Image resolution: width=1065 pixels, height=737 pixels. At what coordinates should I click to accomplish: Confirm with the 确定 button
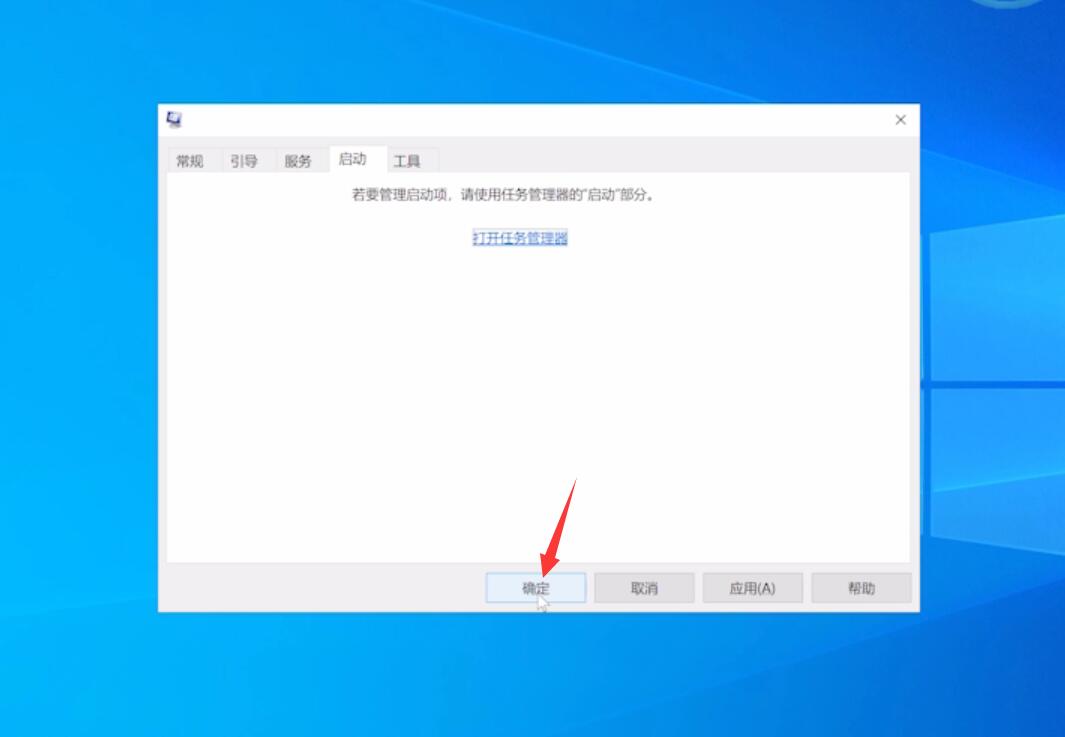click(x=536, y=588)
